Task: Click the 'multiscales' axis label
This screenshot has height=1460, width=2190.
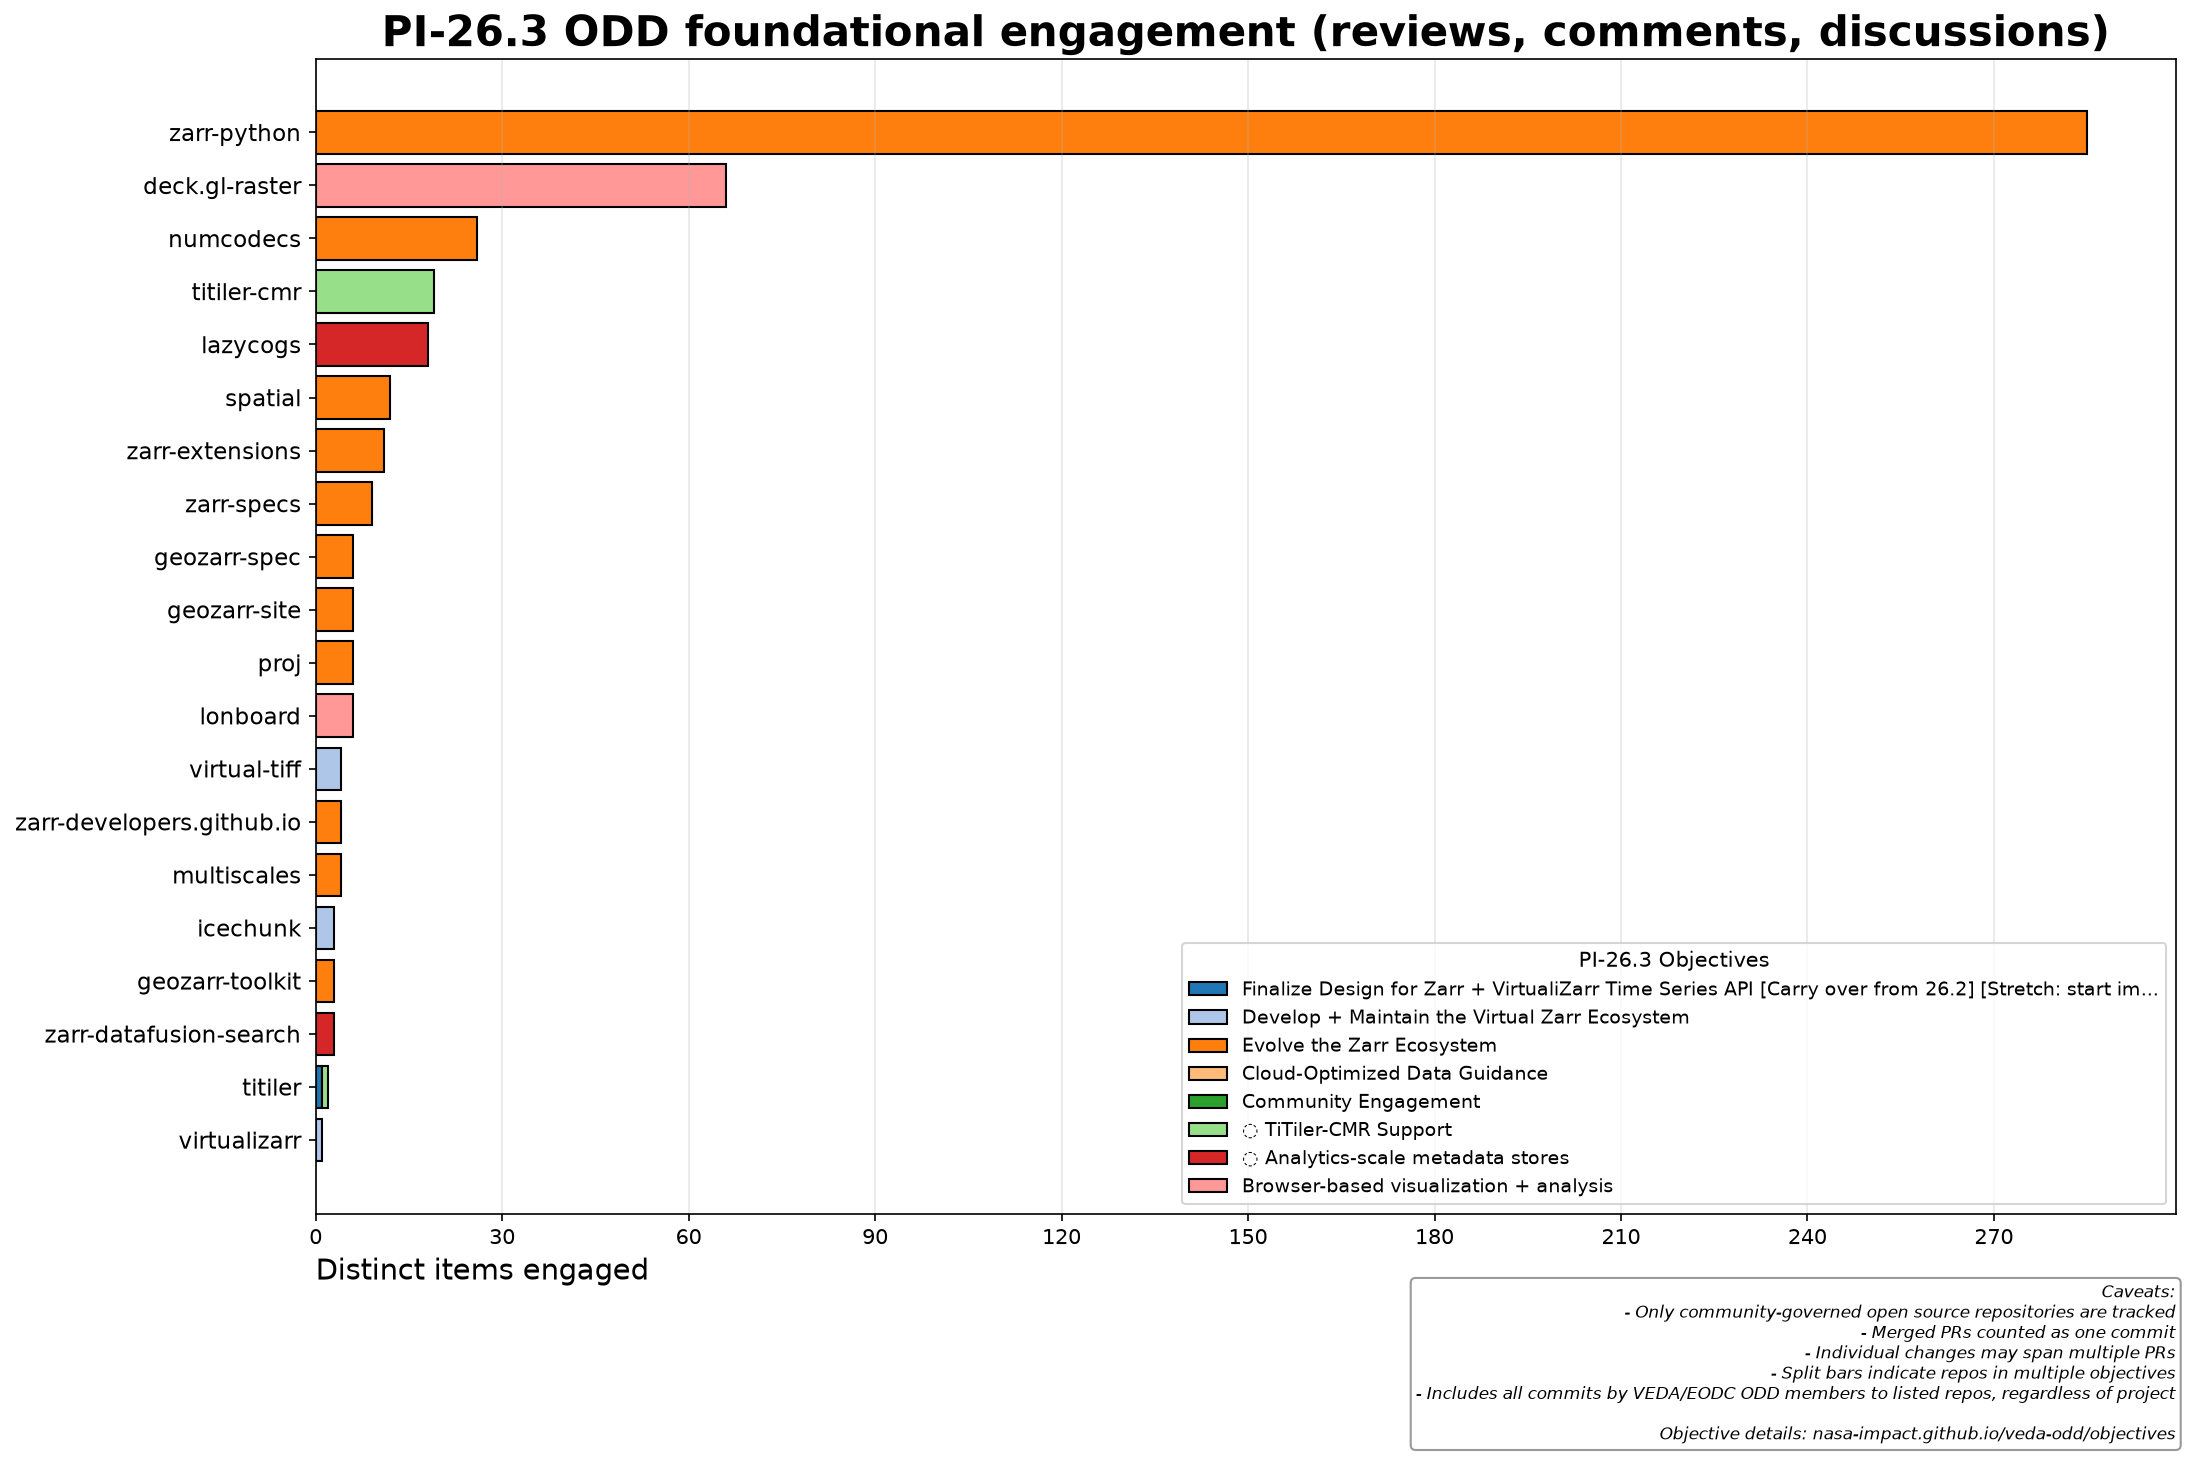Action: pyautogui.click(x=236, y=875)
